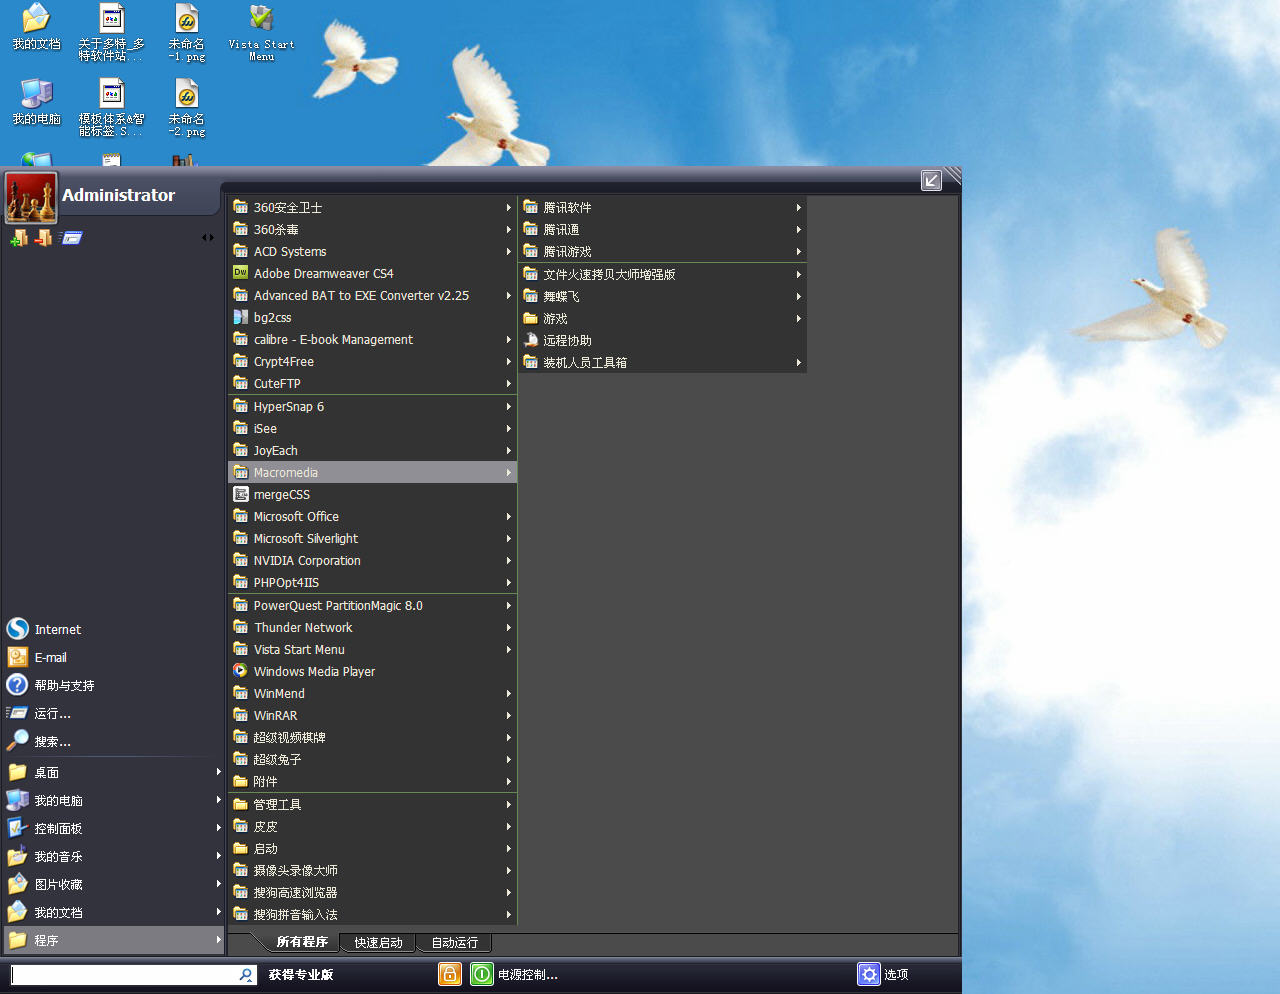
Task: Switch to the 所有程序 tab
Action: 302,942
